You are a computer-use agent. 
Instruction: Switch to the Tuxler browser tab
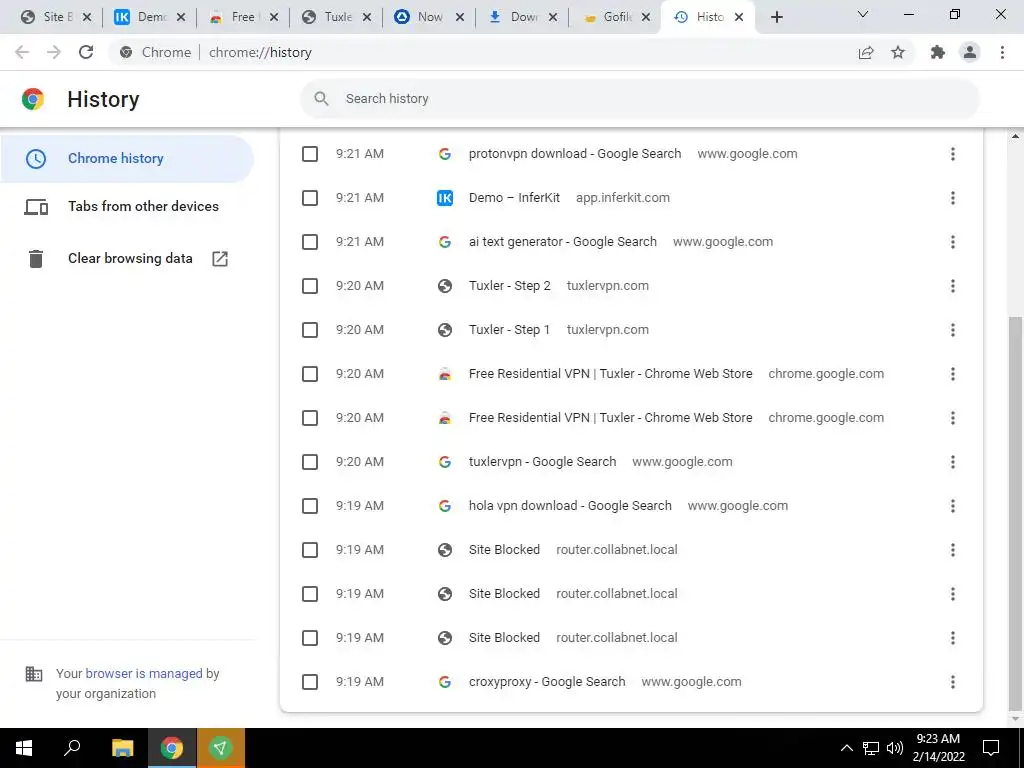[x=336, y=17]
